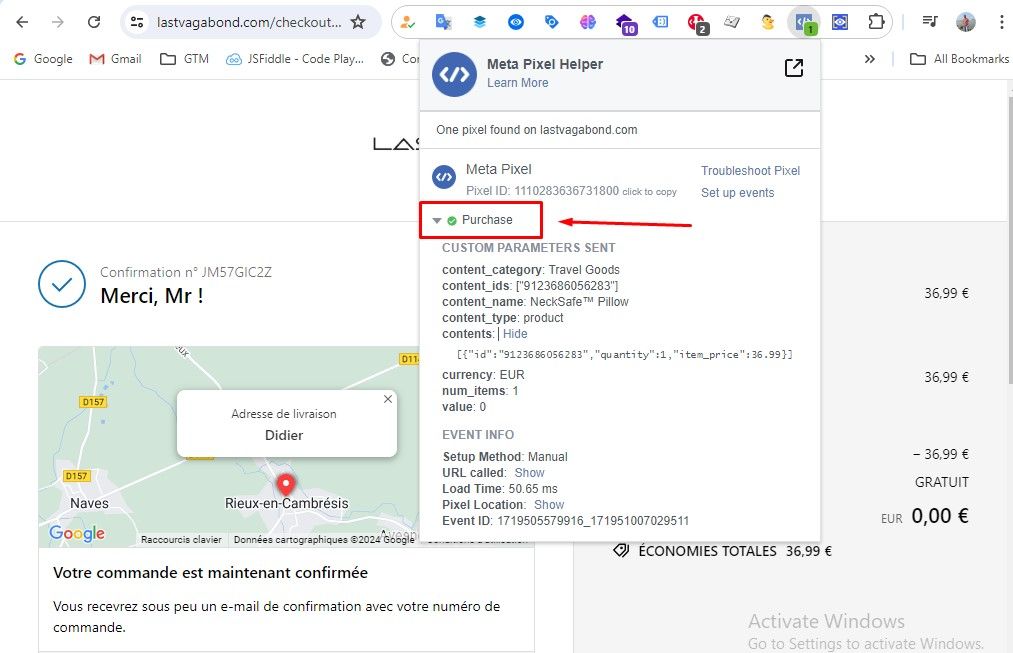Image resolution: width=1013 pixels, height=653 pixels.
Task: Collapse the Purchase event details
Action: click(x=437, y=220)
